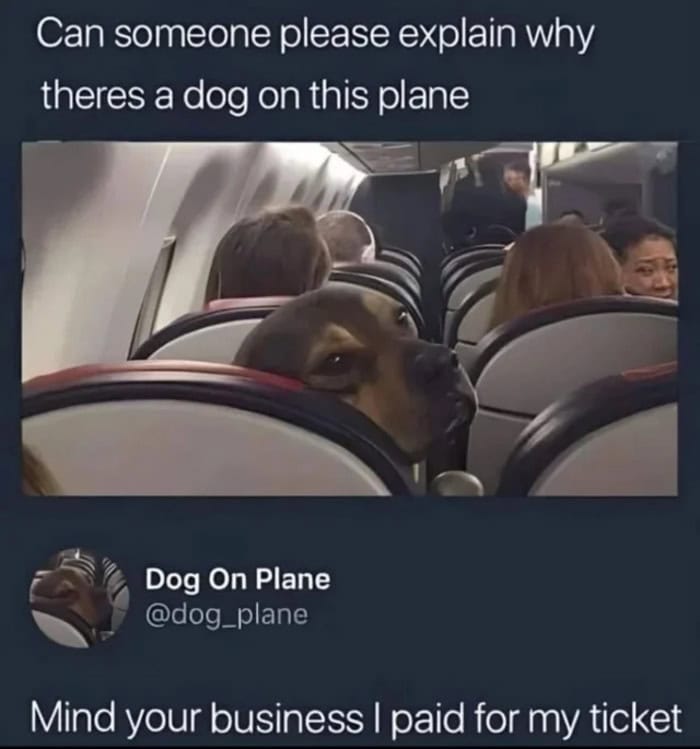Open the airplane cabin photo attachment
The image size is (700, 749).
[350, 319]
